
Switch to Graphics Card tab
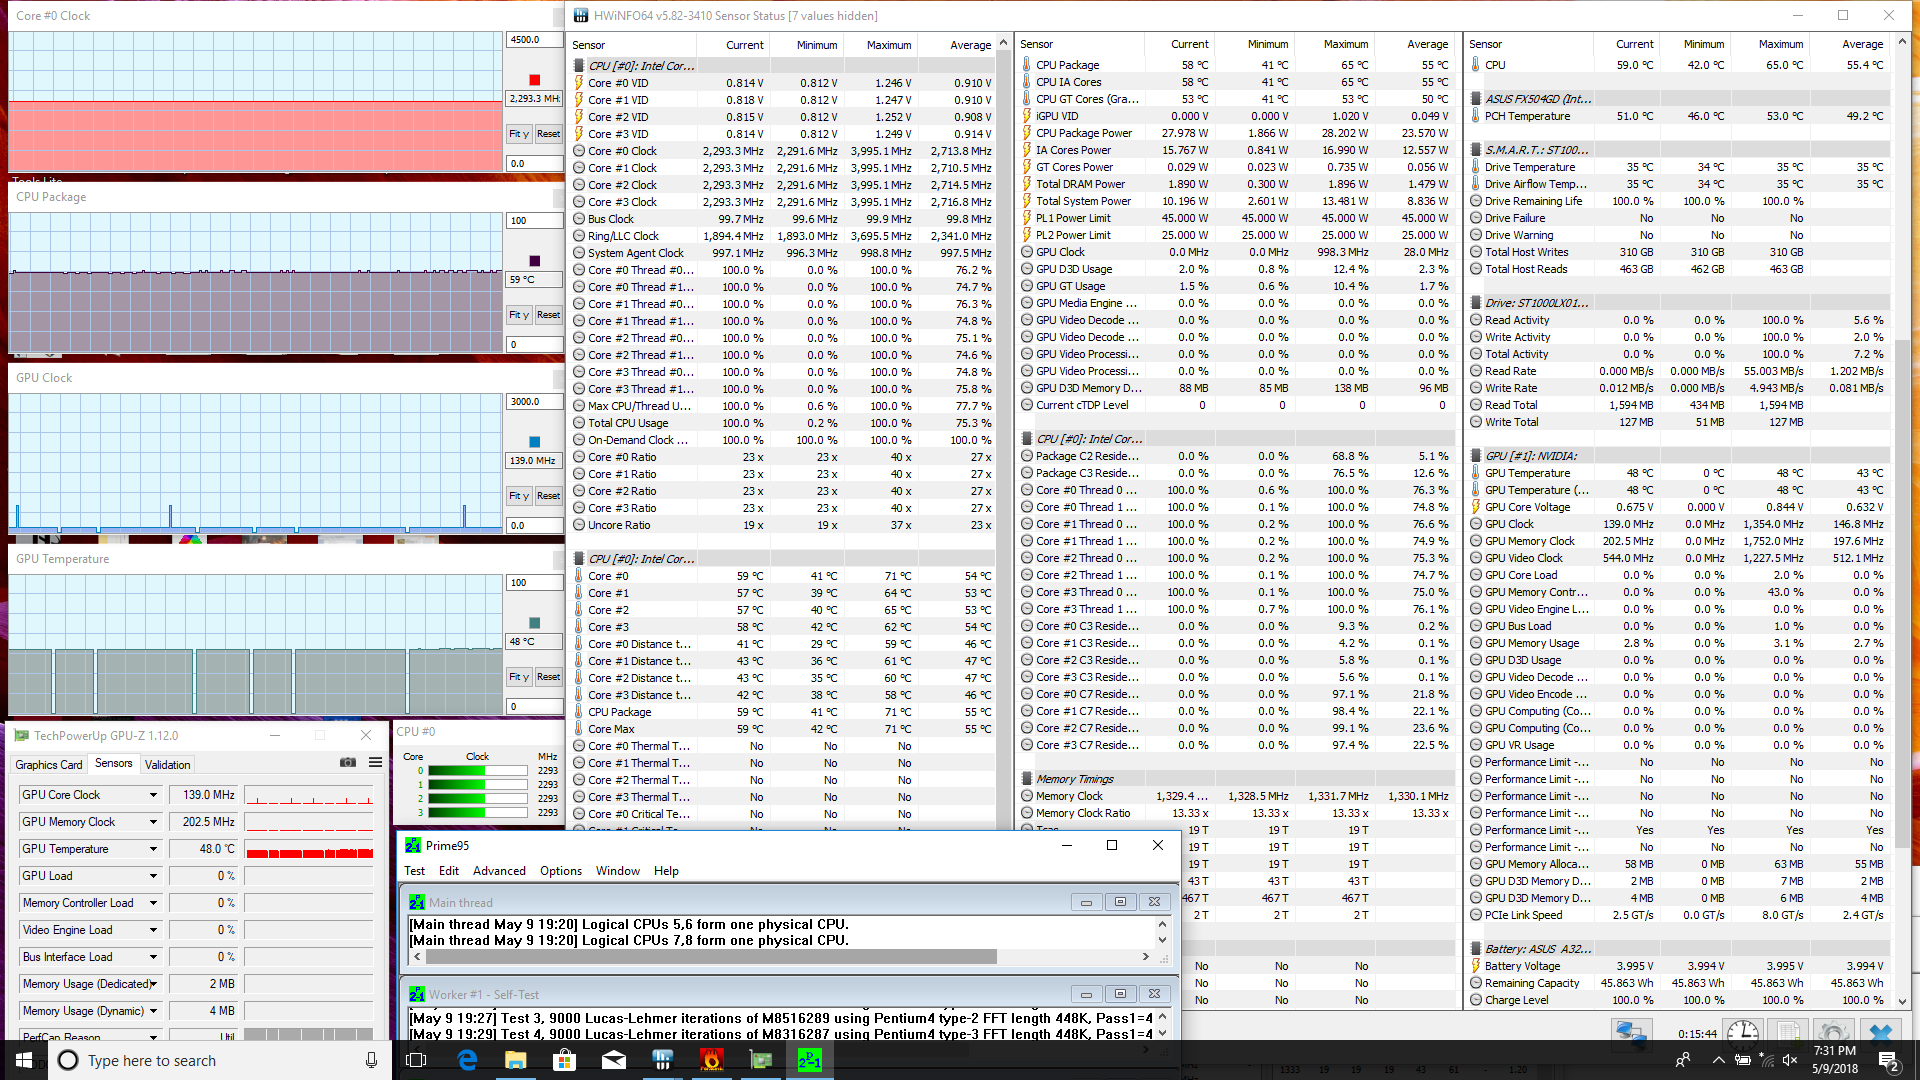coord(49,764)
